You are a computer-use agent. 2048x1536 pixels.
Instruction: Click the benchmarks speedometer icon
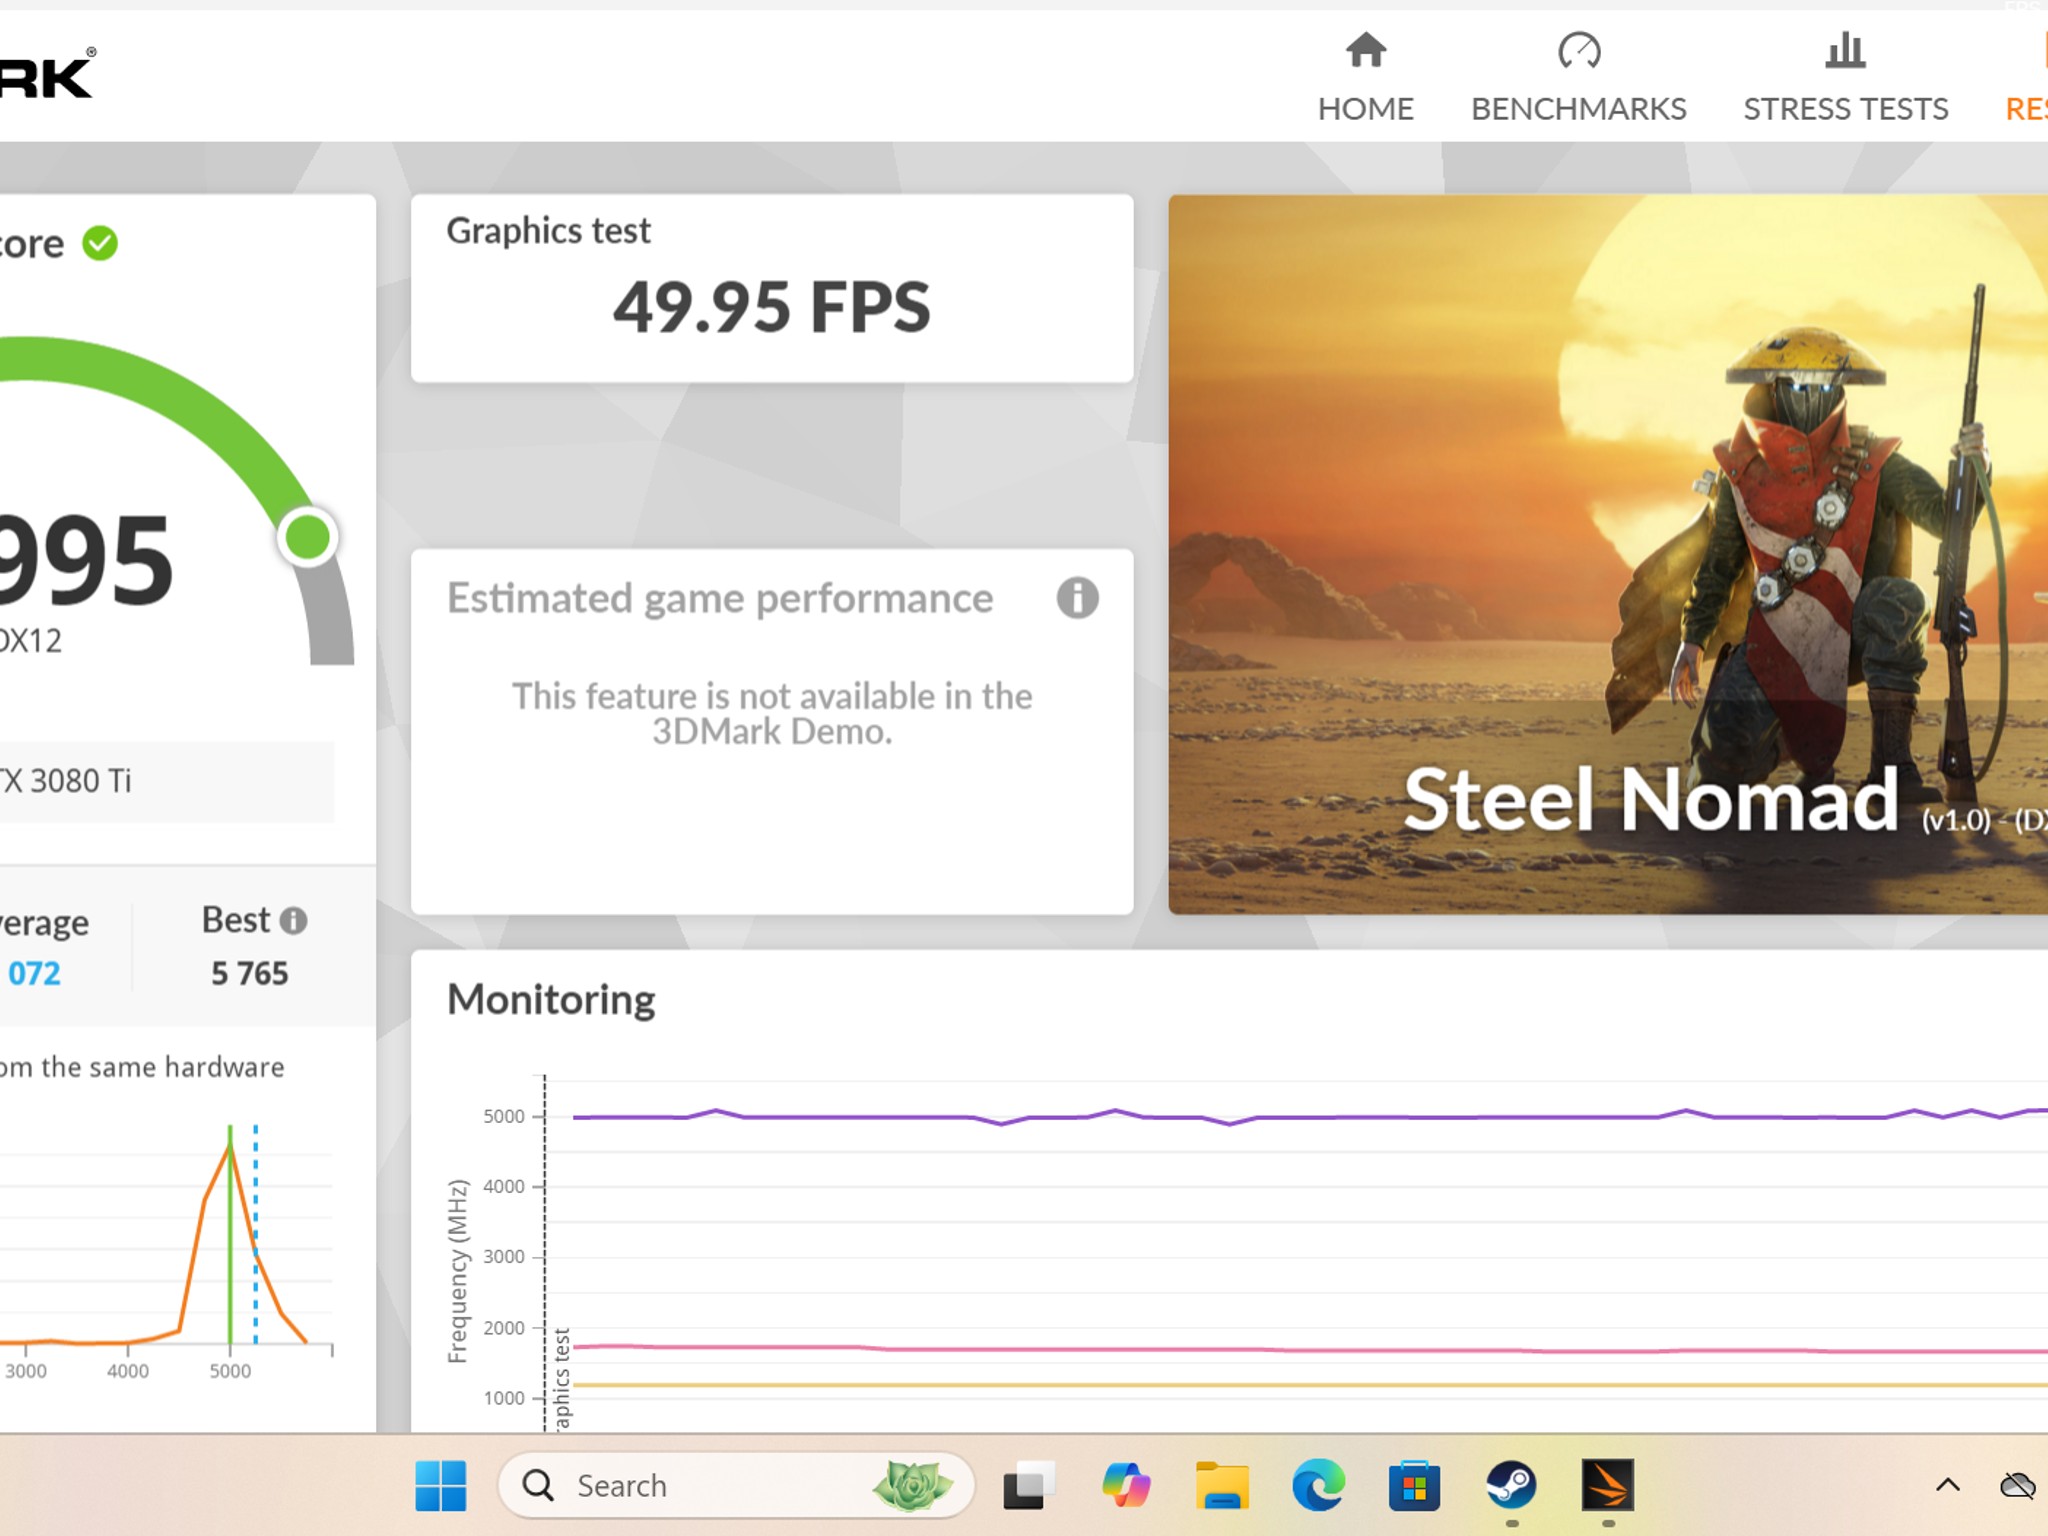(1579, 50)
